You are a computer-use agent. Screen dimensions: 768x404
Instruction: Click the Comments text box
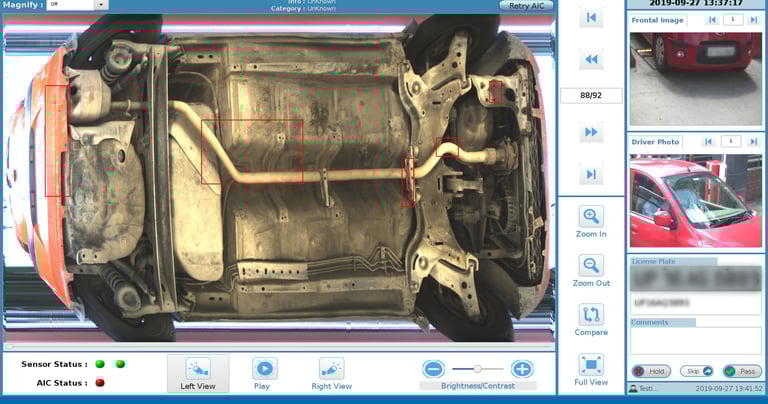coord(696,341)
